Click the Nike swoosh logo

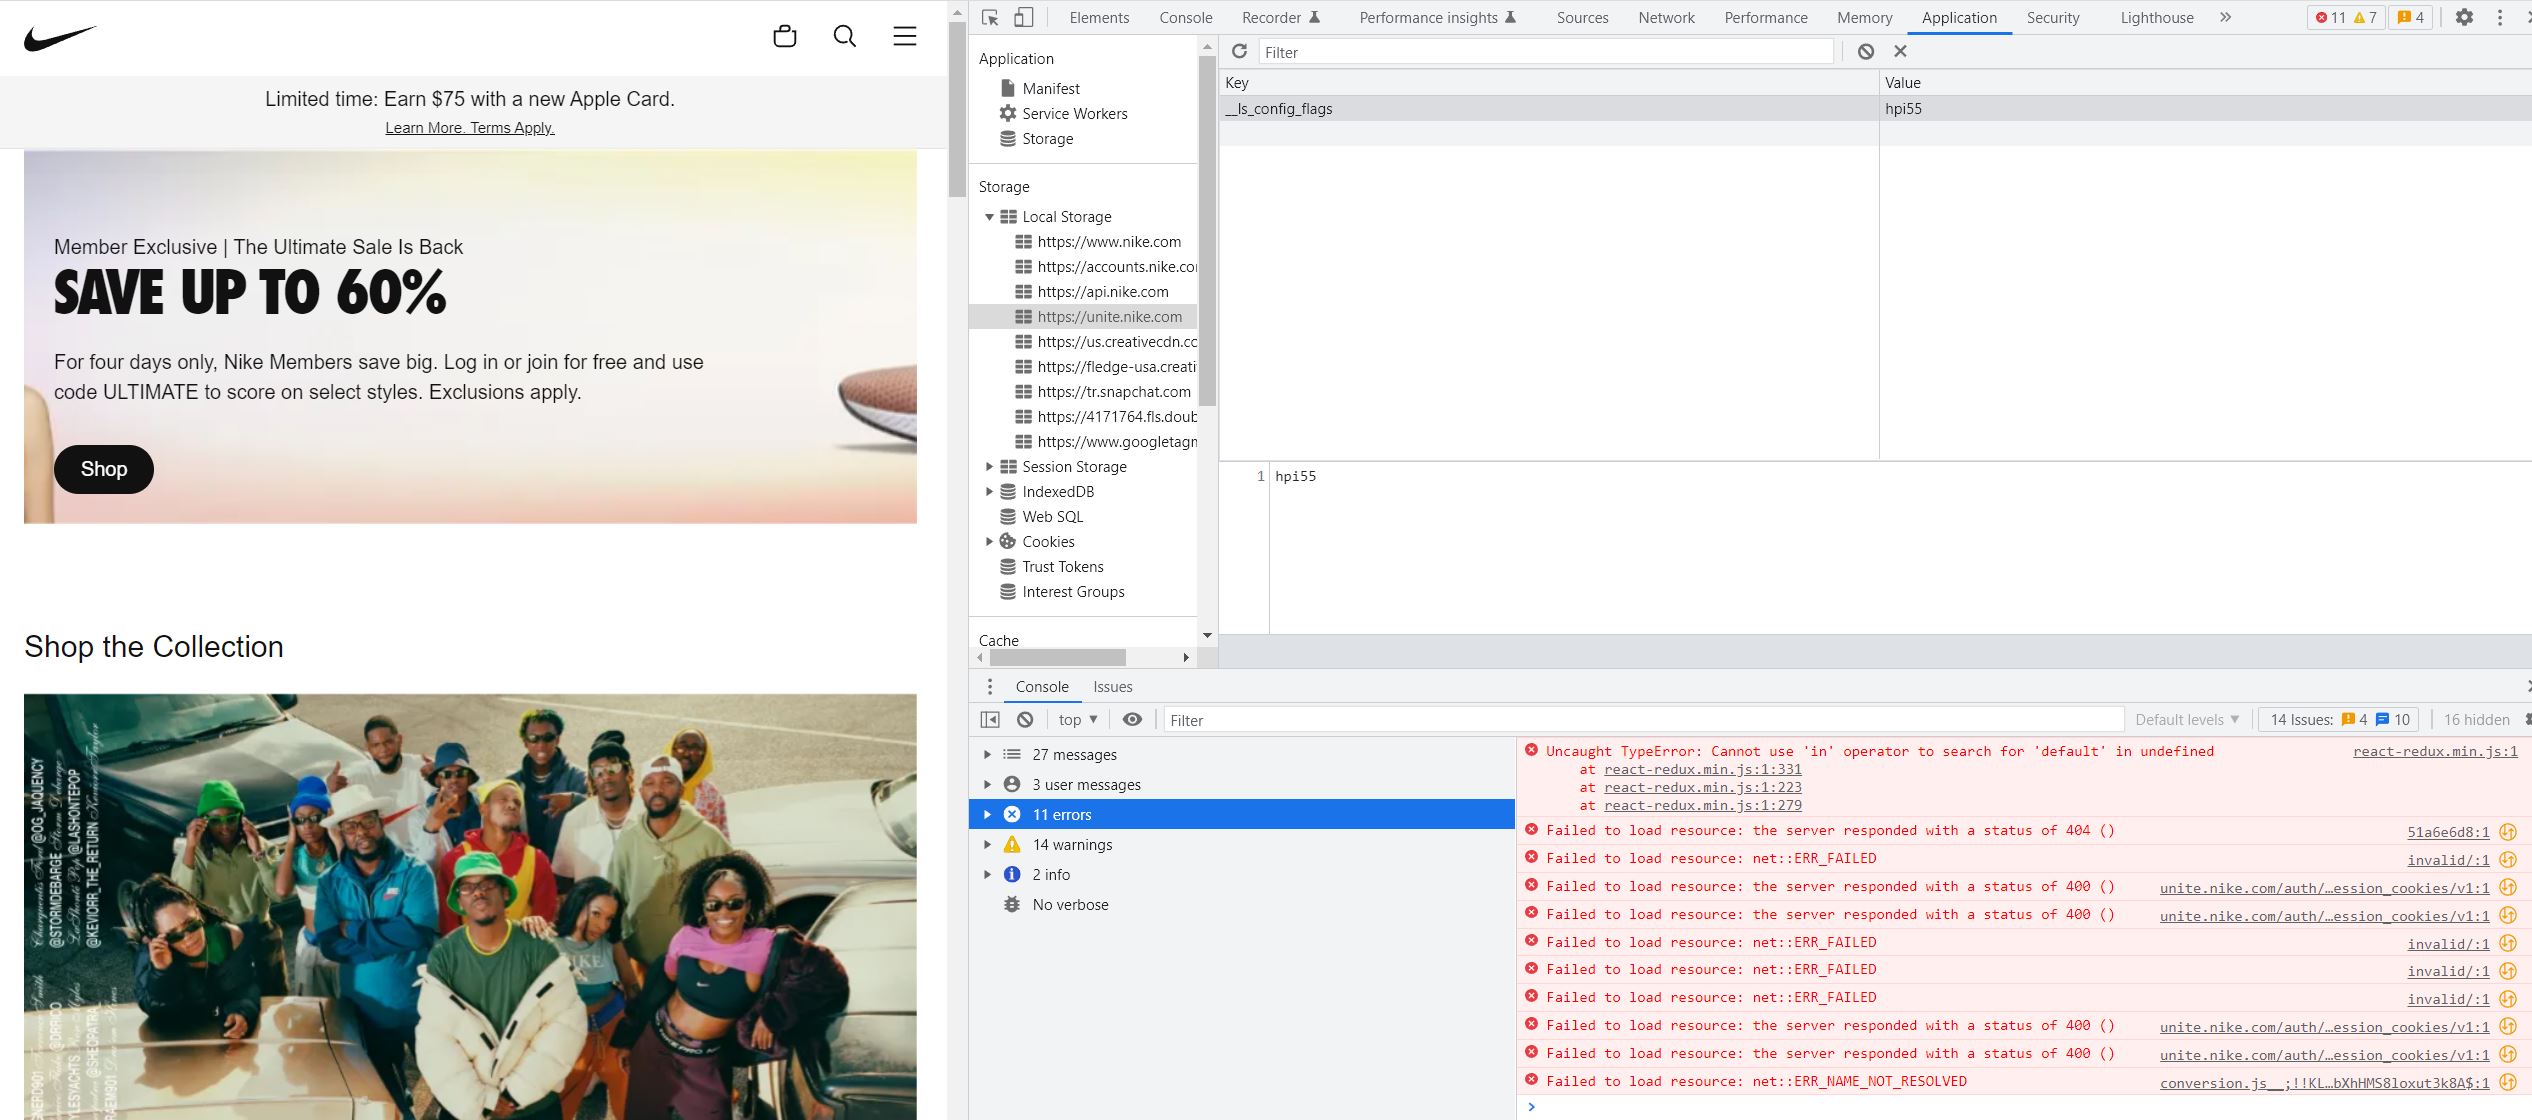pos(61,36)
